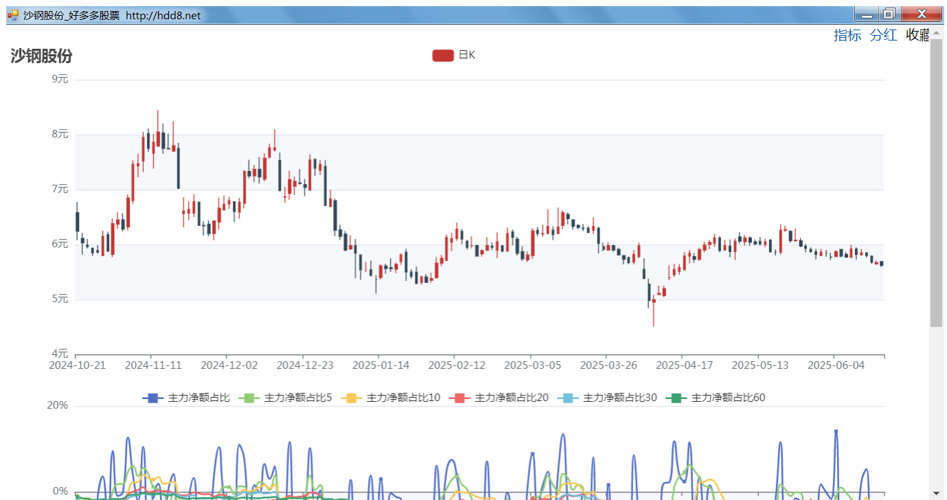
Task: Click the 2025-04-17 axis date label
Action: 684,365
